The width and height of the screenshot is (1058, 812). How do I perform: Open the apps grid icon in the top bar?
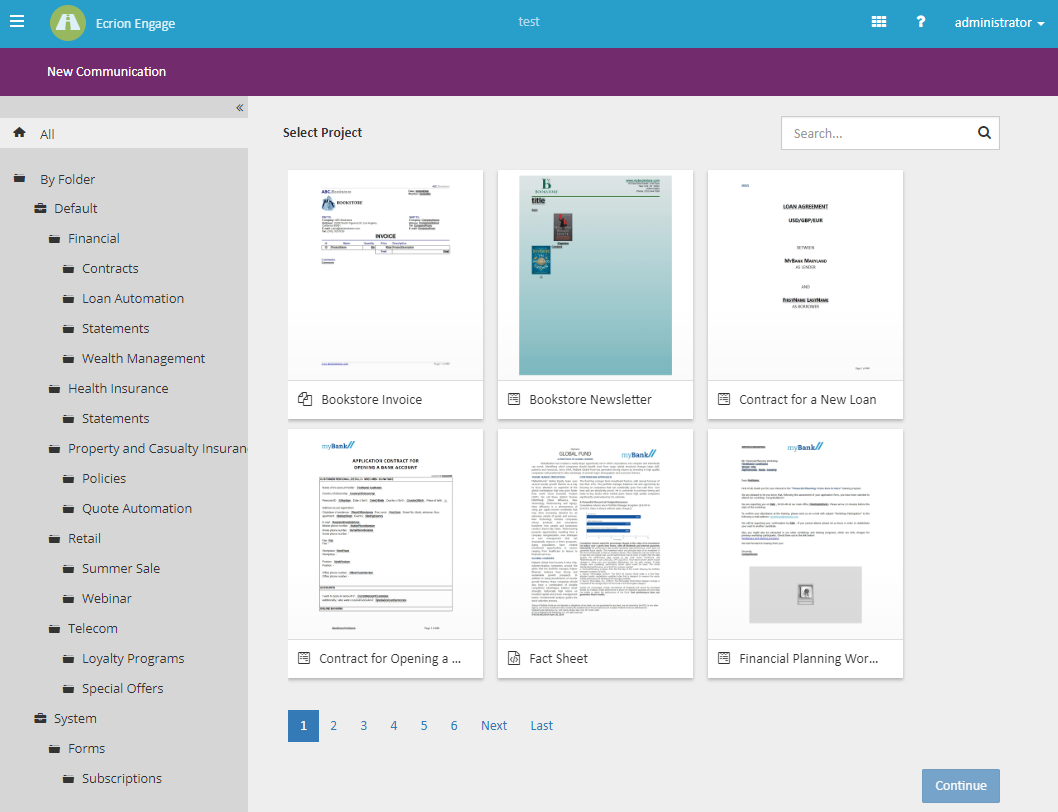[x=878, y=21]
